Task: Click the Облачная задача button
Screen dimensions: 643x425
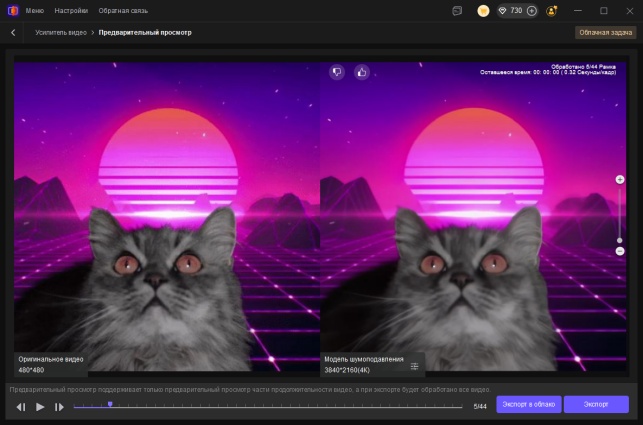Action: pyautogui.click(x=605, y=32)
